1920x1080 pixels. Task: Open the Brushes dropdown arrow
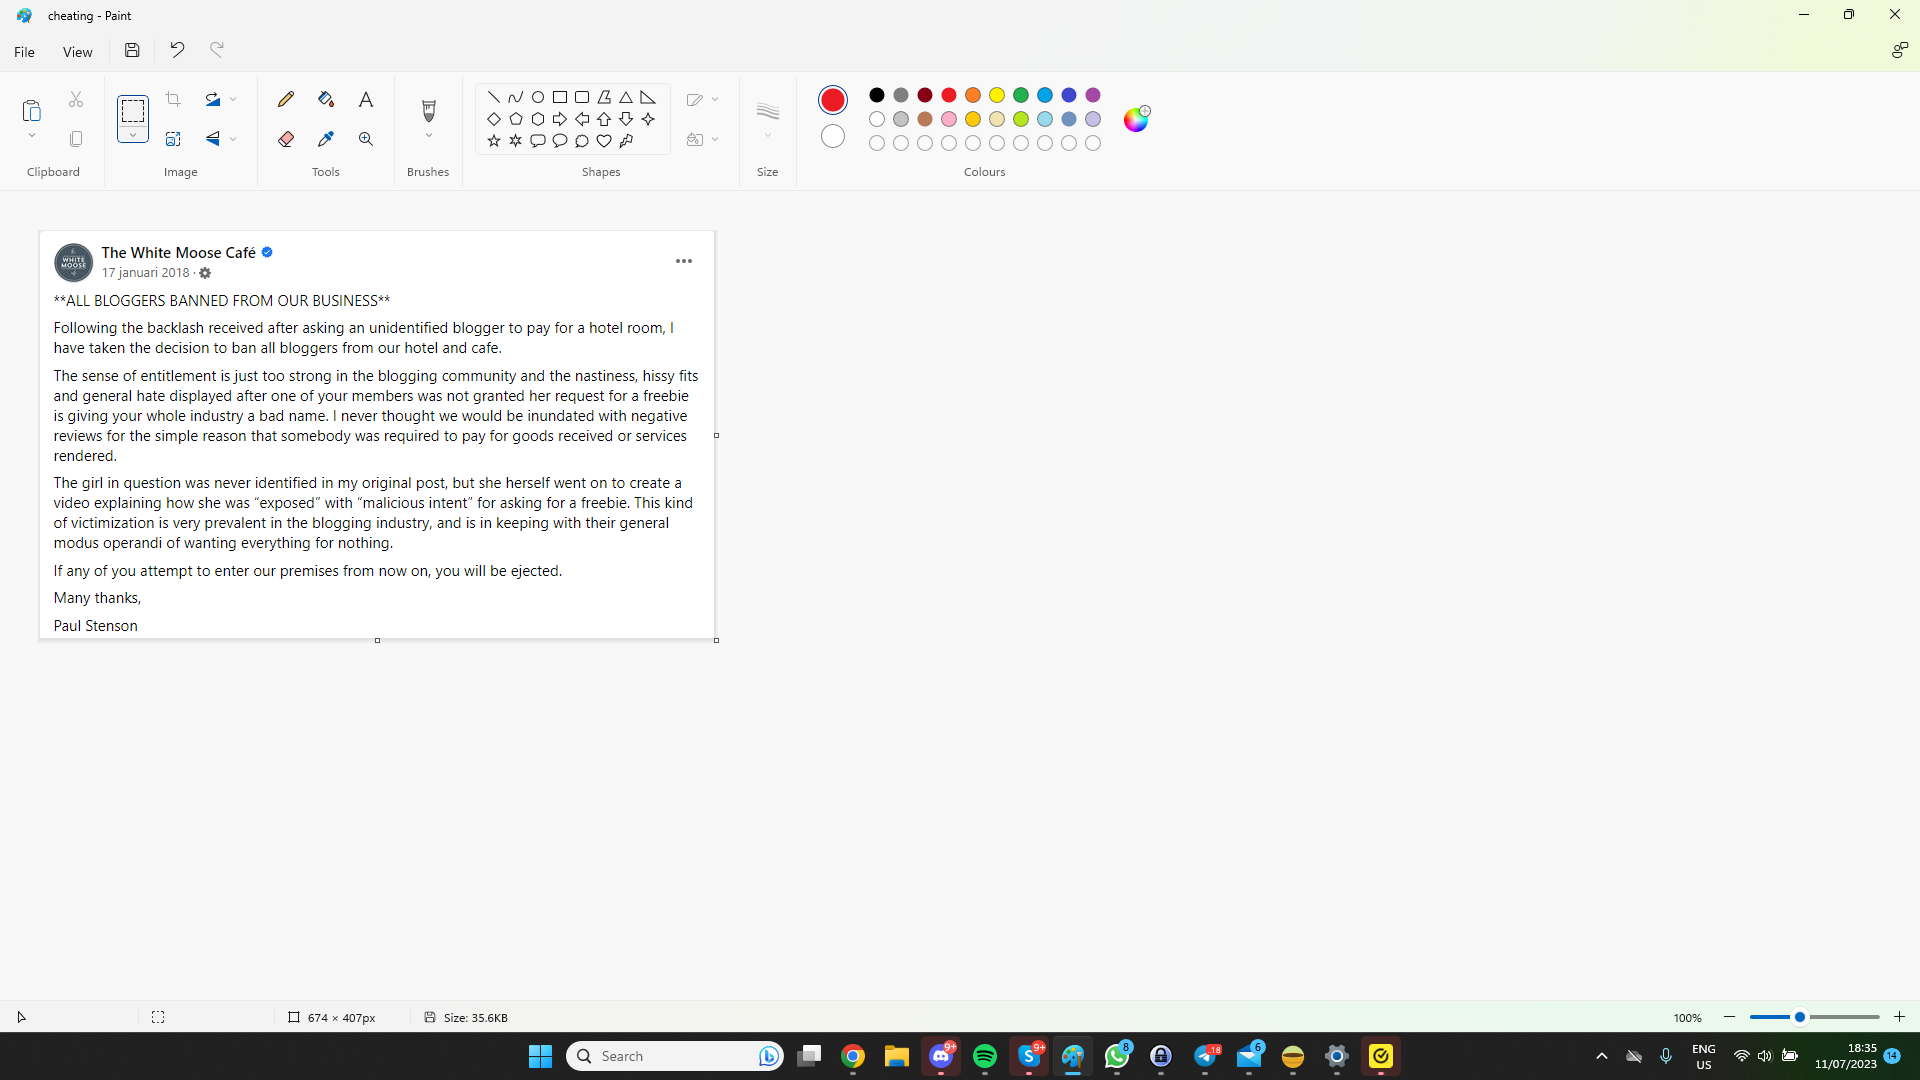[x=429, y=136]
